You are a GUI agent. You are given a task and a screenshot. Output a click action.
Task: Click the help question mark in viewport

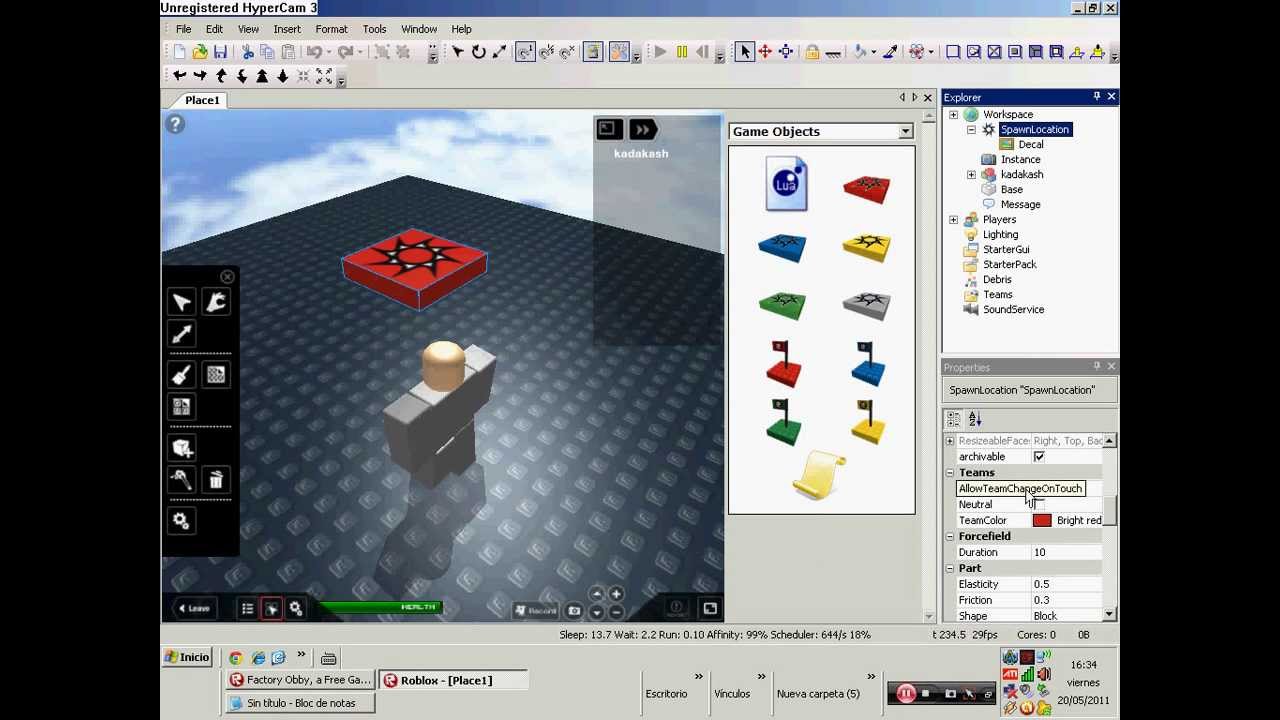[x=175, y=124]
